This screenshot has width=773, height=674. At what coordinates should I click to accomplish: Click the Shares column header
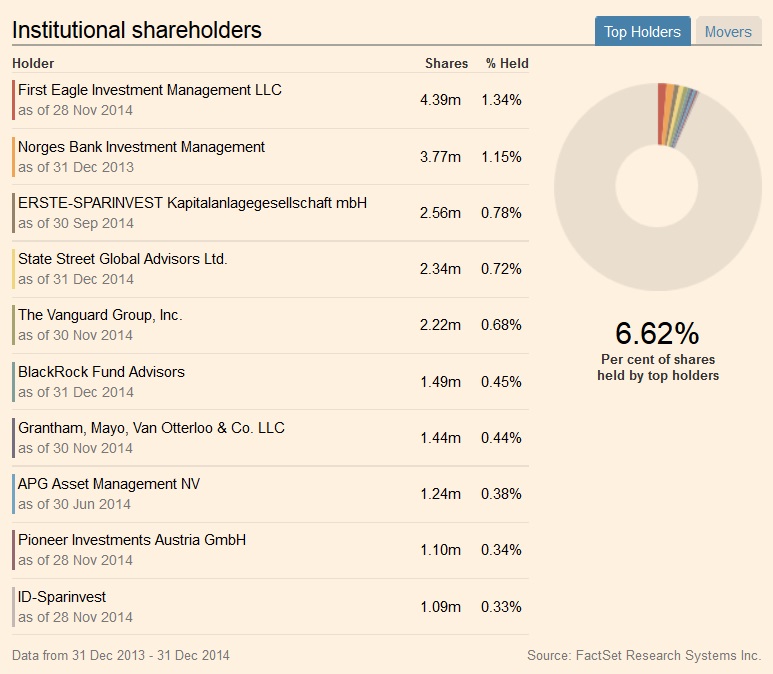click(x=446, y=63)
